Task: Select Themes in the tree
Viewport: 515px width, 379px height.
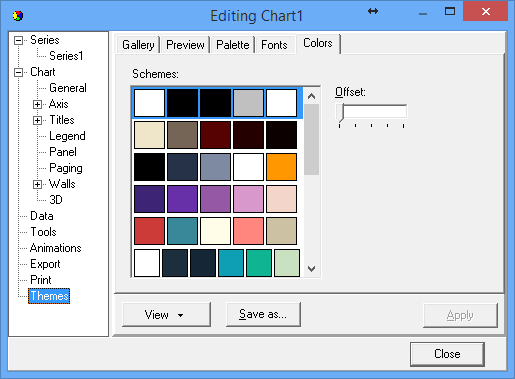Action: point(49,296)
